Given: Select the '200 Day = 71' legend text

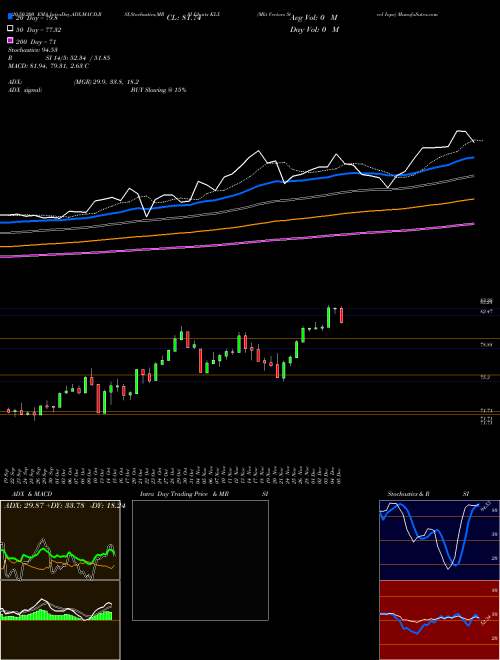Looking at the screenshot, I should pos(36,42).
